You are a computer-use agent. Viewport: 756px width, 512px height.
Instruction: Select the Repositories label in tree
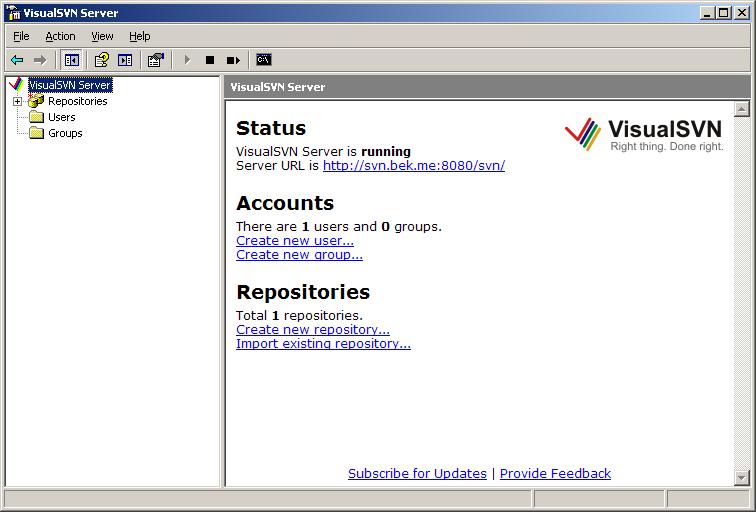click(x=78, y=101)
